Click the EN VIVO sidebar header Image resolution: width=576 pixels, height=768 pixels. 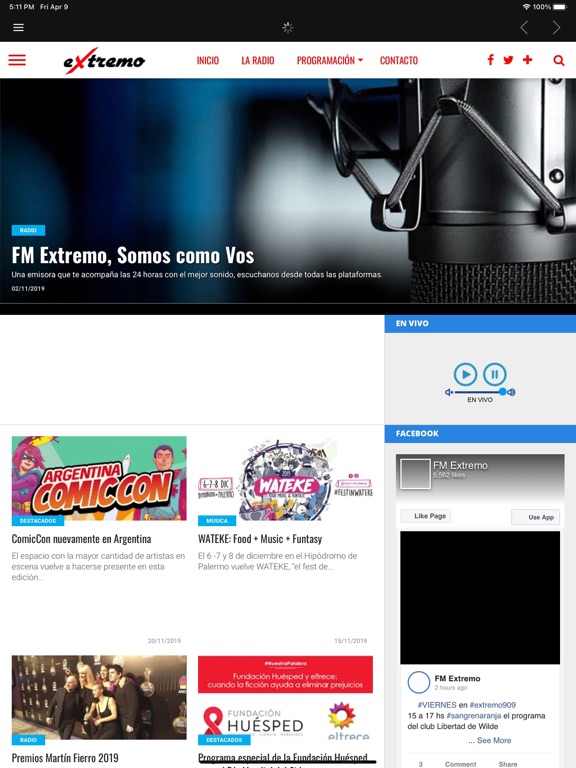click(x=480, y=323)
